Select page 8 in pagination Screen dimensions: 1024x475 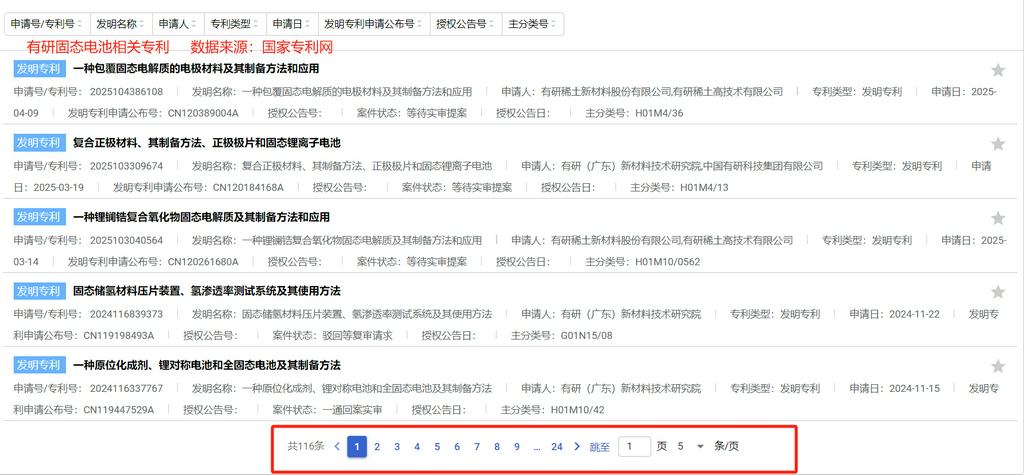tap(497, 447)
